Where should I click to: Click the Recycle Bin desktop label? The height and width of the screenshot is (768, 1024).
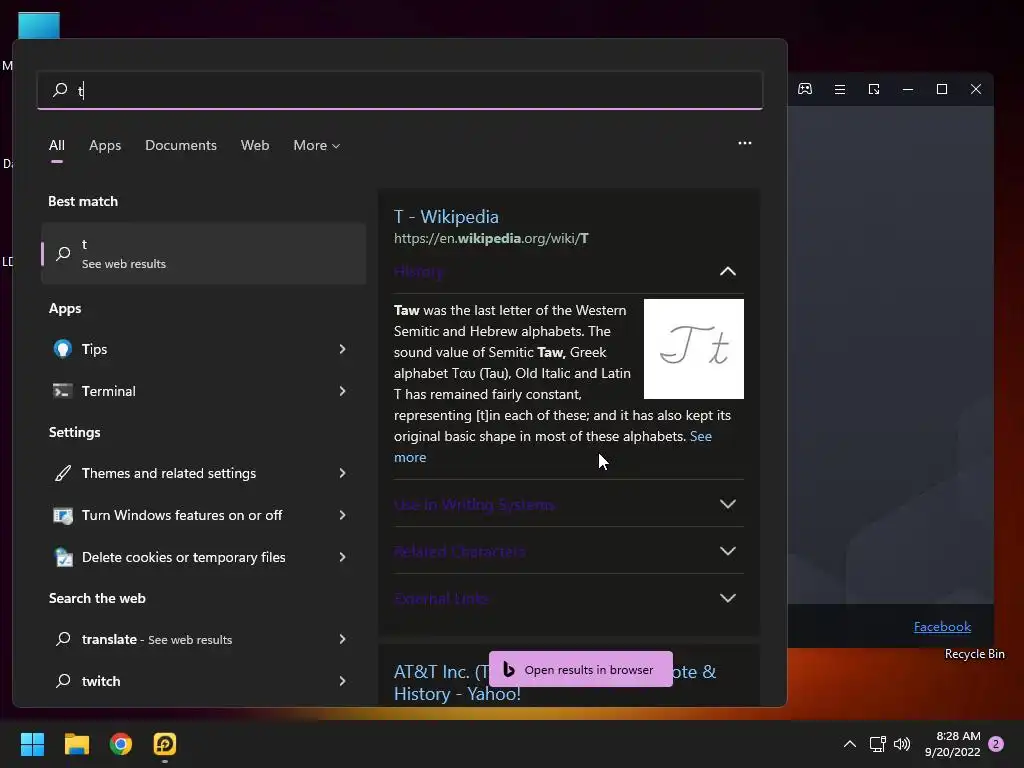point(974,654)
